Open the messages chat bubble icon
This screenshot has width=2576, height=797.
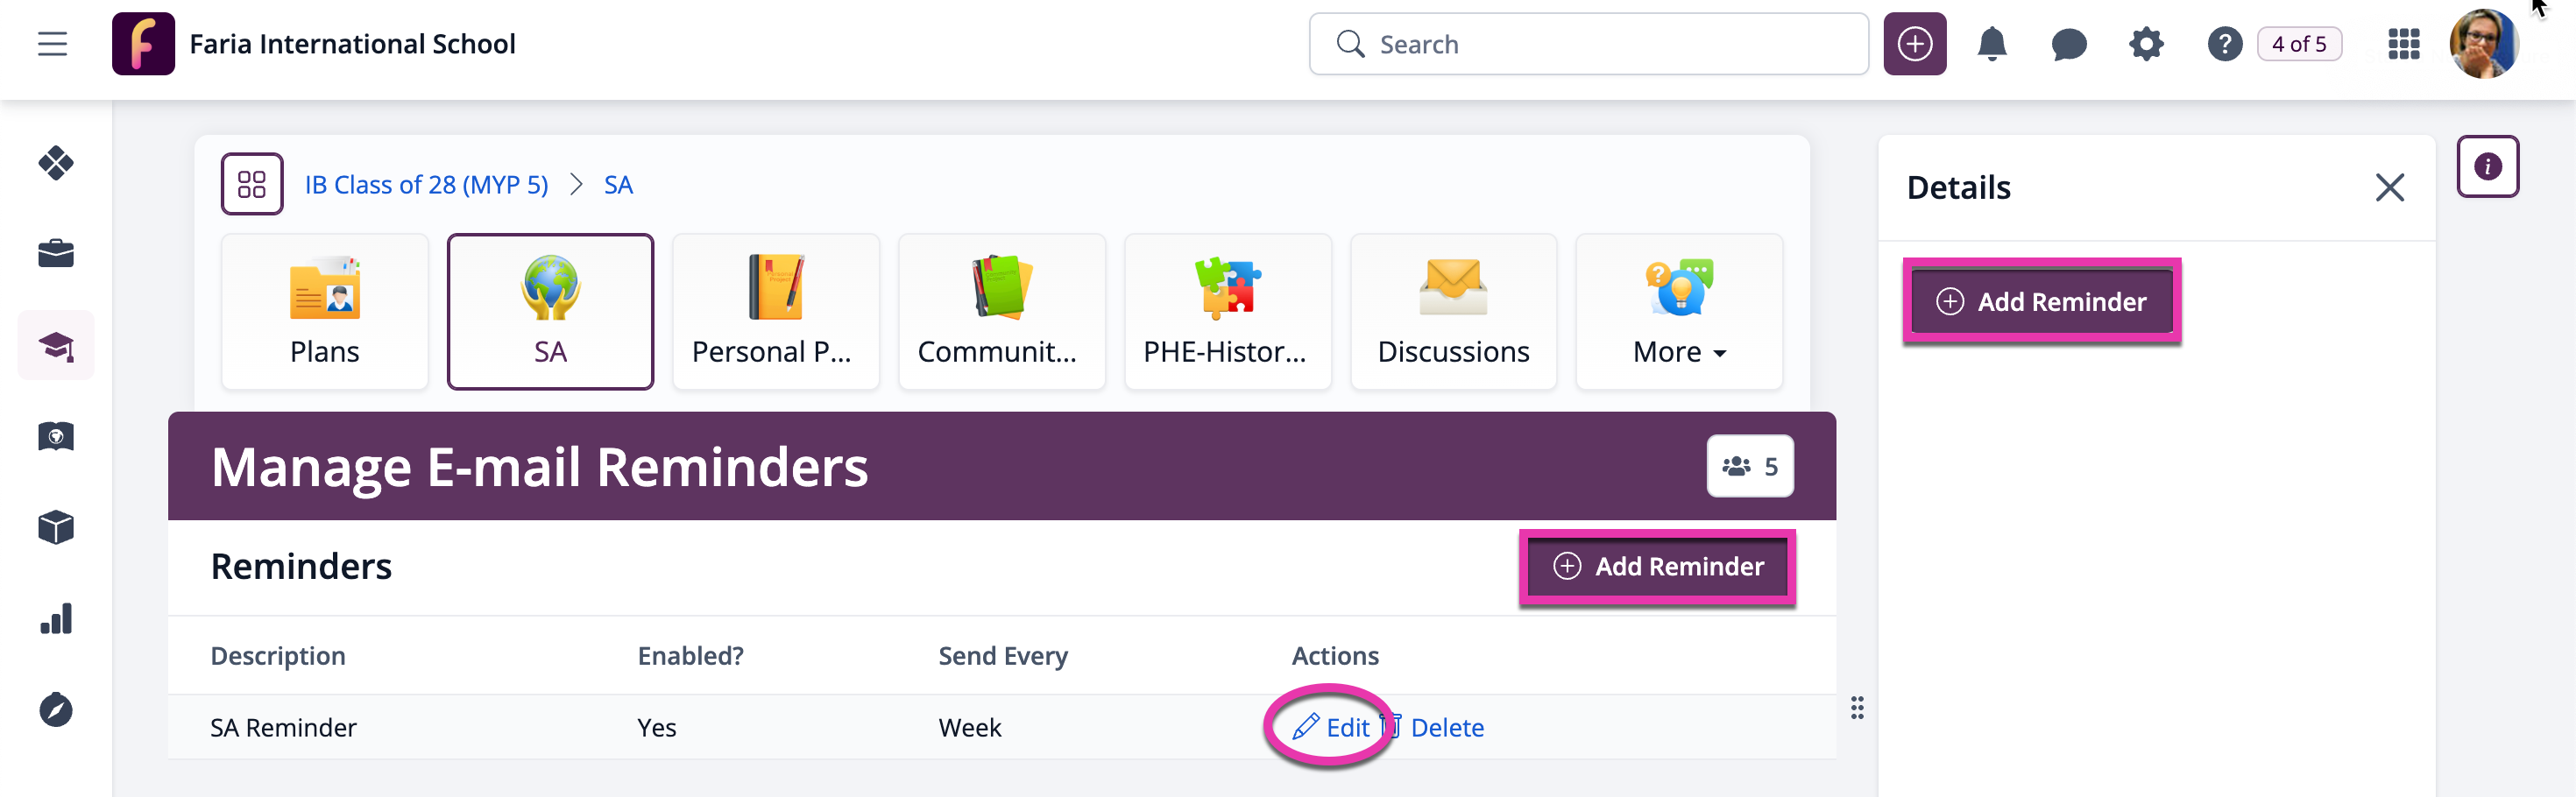2068,44
